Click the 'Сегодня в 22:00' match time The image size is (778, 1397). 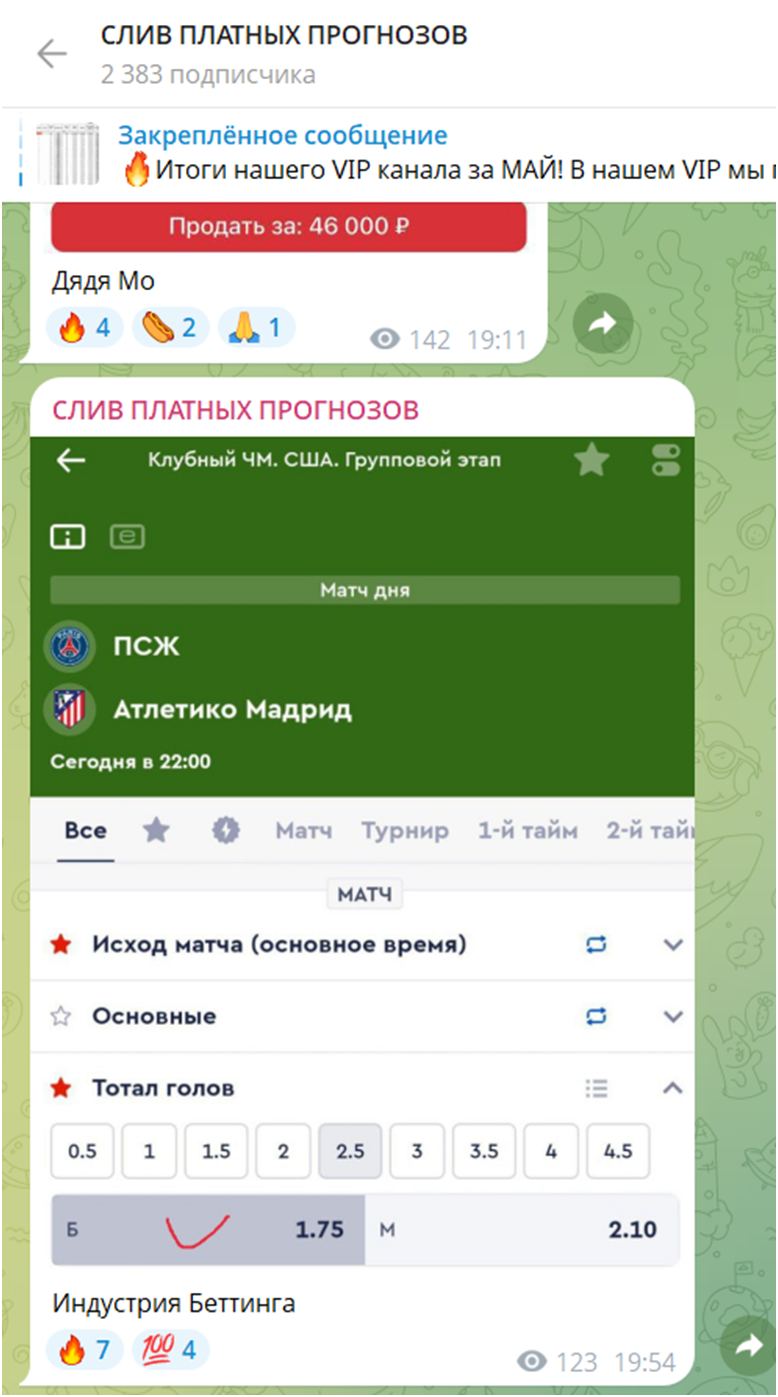click(x=131, y=762)
